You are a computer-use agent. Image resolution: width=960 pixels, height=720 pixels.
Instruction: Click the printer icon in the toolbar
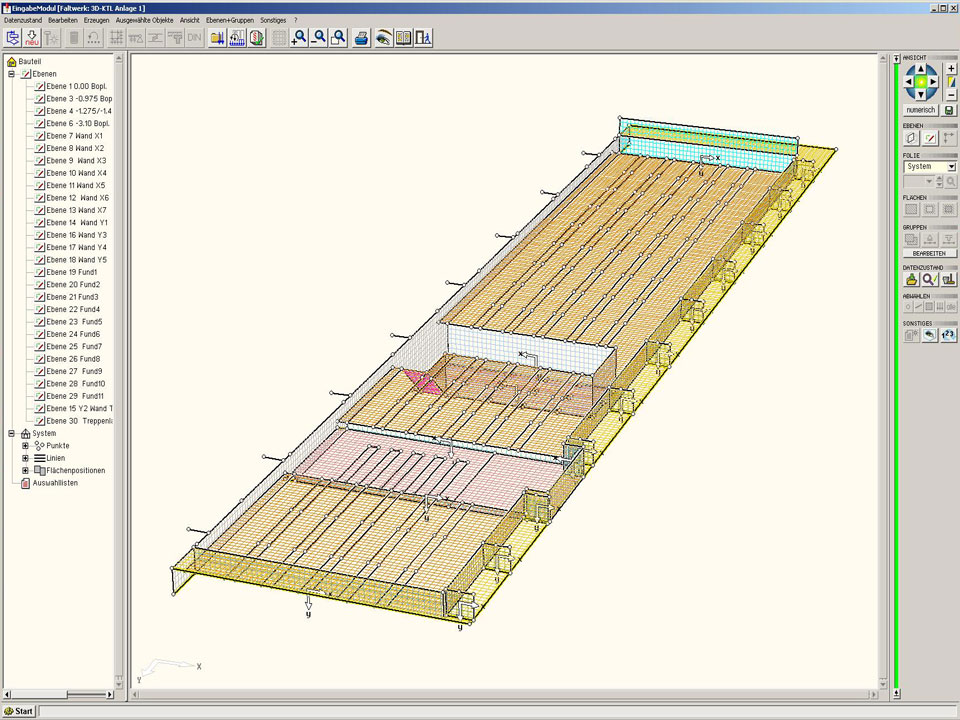tap(362, 38)
